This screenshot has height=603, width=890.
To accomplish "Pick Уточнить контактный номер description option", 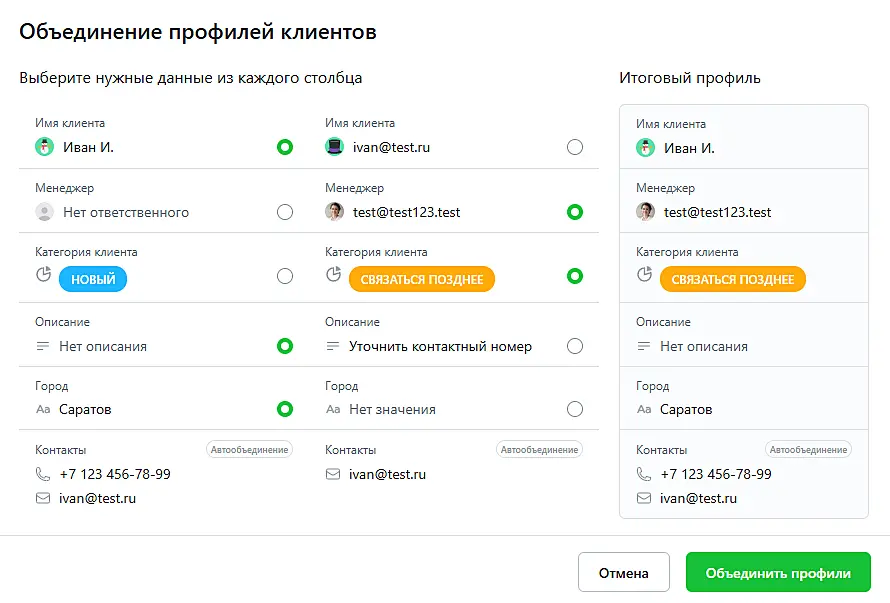I will pyautogui.click(x=574, y=346).
